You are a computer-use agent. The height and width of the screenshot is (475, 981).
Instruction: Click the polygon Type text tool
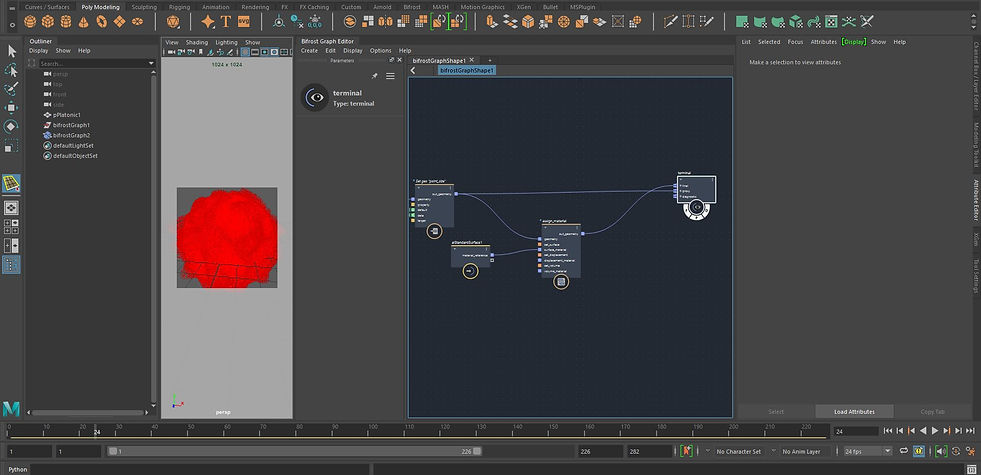(226, 22)
